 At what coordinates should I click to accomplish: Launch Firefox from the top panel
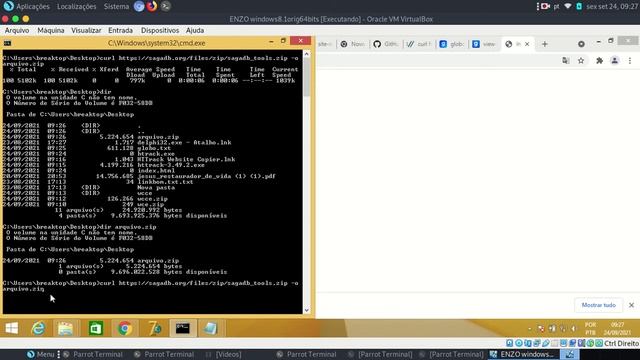point(152,6)
